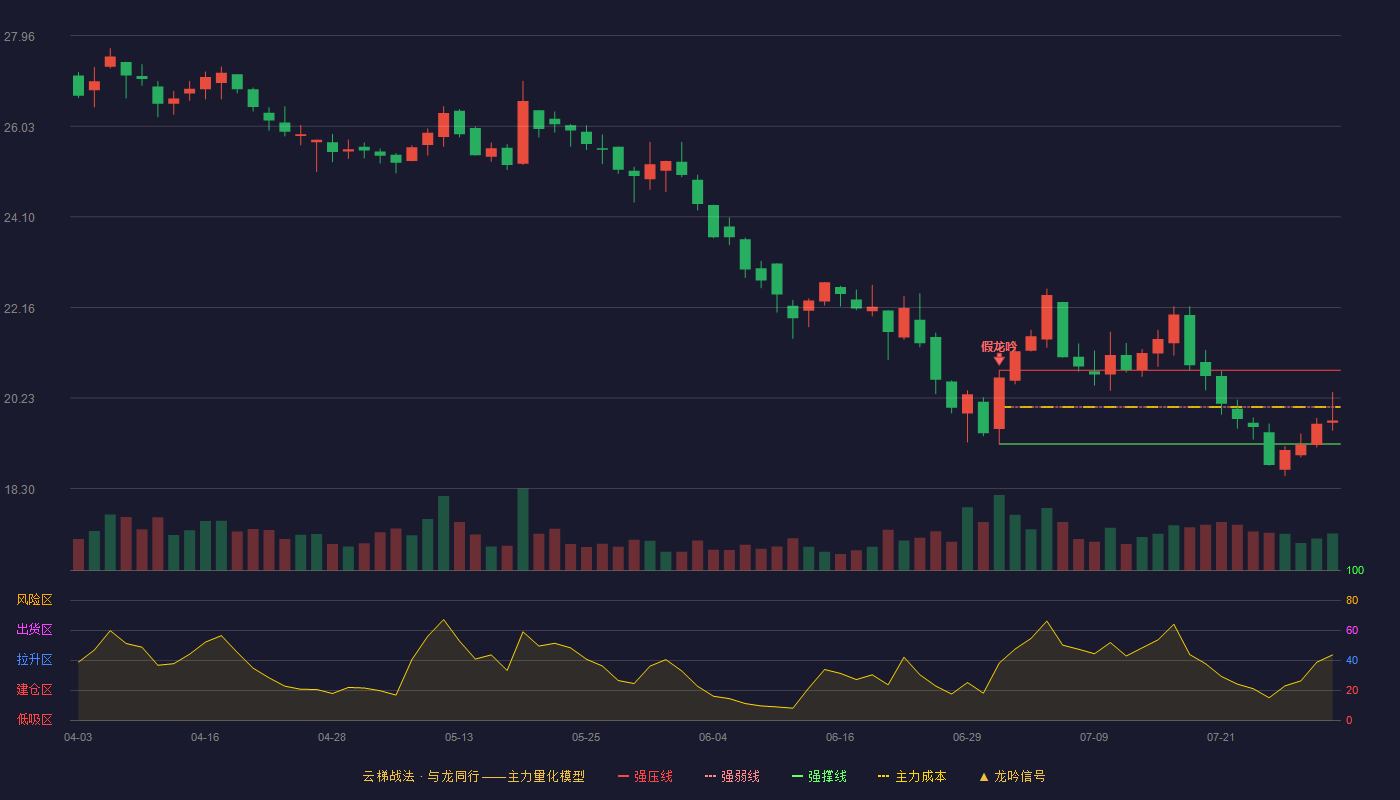The width and height of the screenshot is (1400, 800).
Task: Click the 05-25 date label
Action: [x=586, y=737]
